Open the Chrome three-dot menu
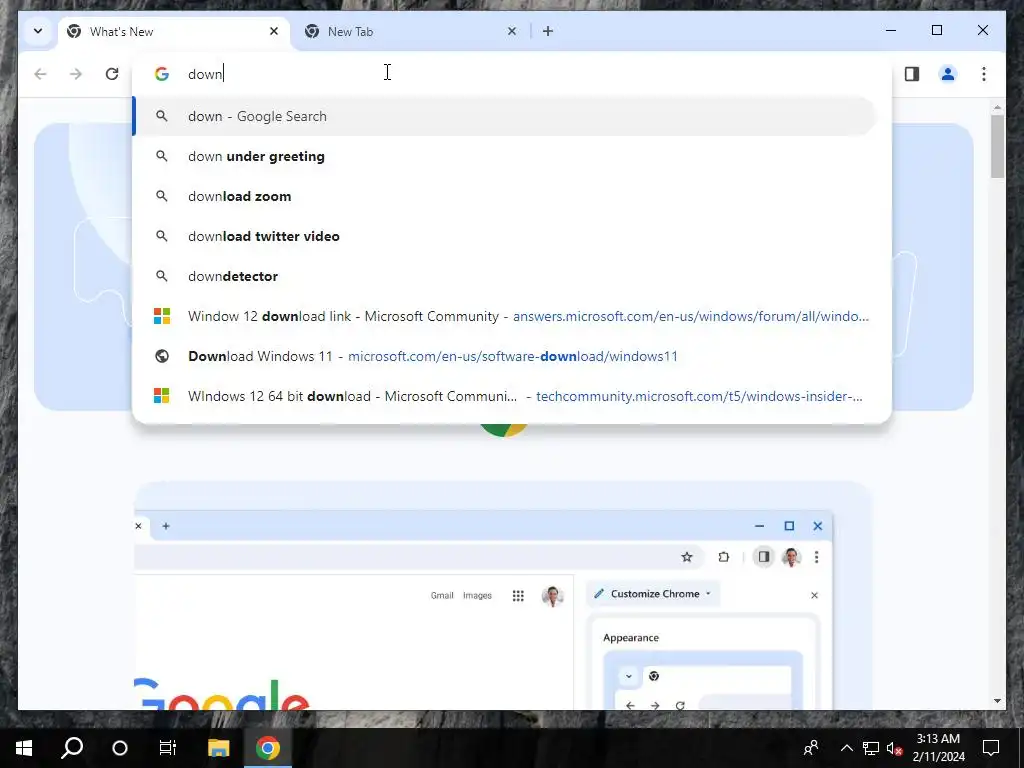 (x=984, y=74)
